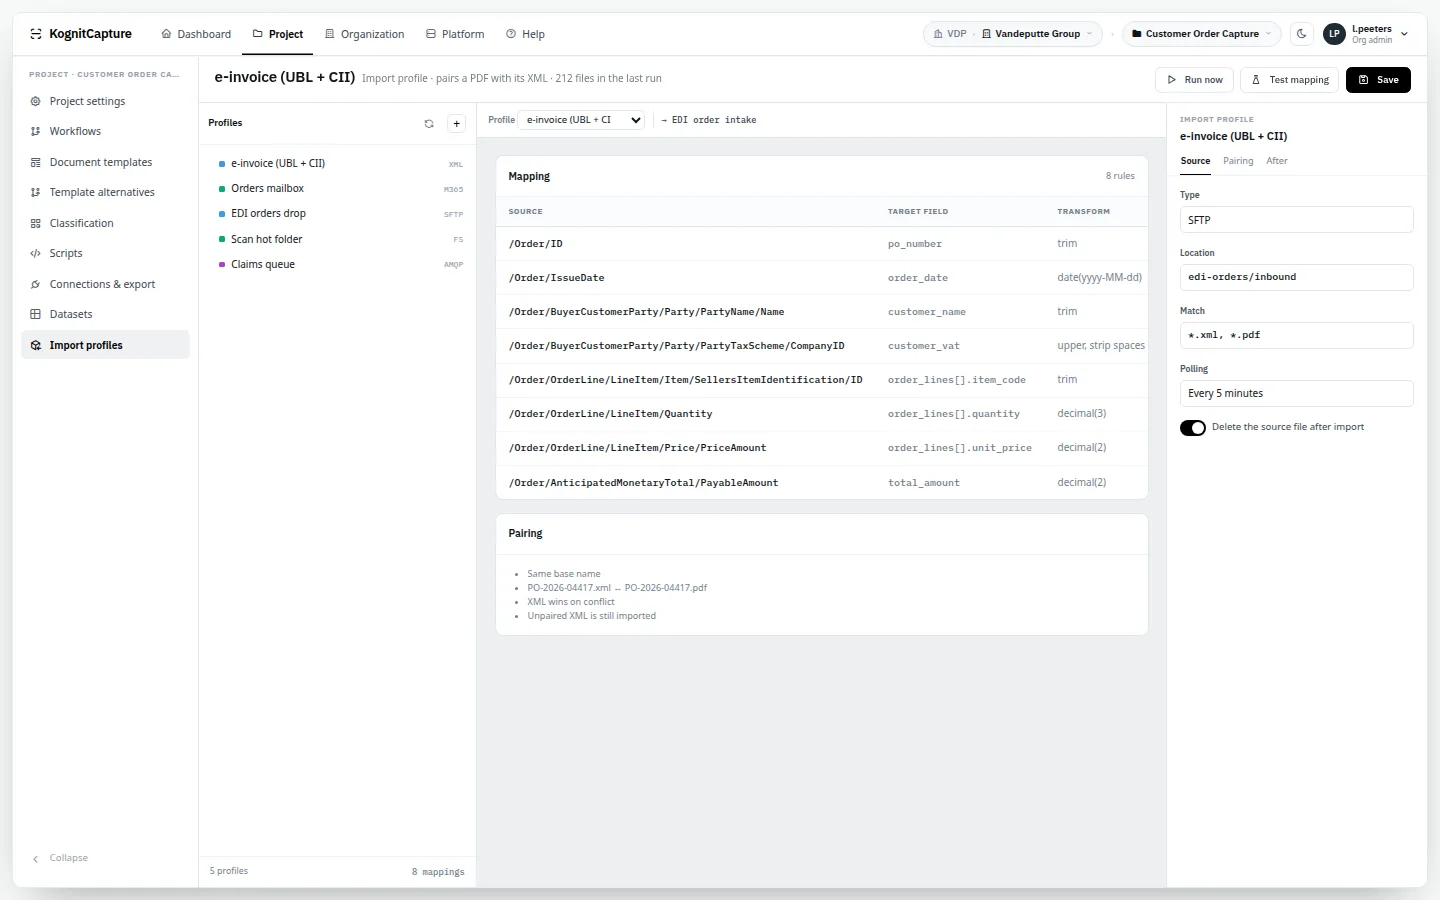Open Vandeputte Group organization dropdown
Screen dimensions: 1440x900
tap(1037, 34)
